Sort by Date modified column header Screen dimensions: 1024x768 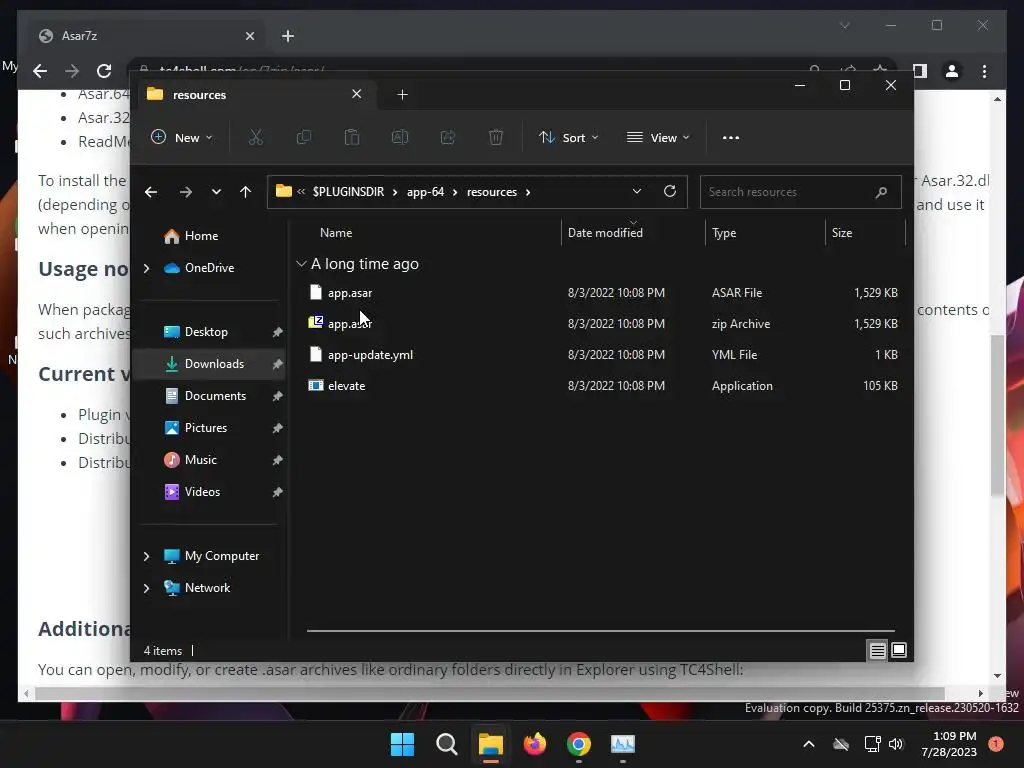[605, 232]
